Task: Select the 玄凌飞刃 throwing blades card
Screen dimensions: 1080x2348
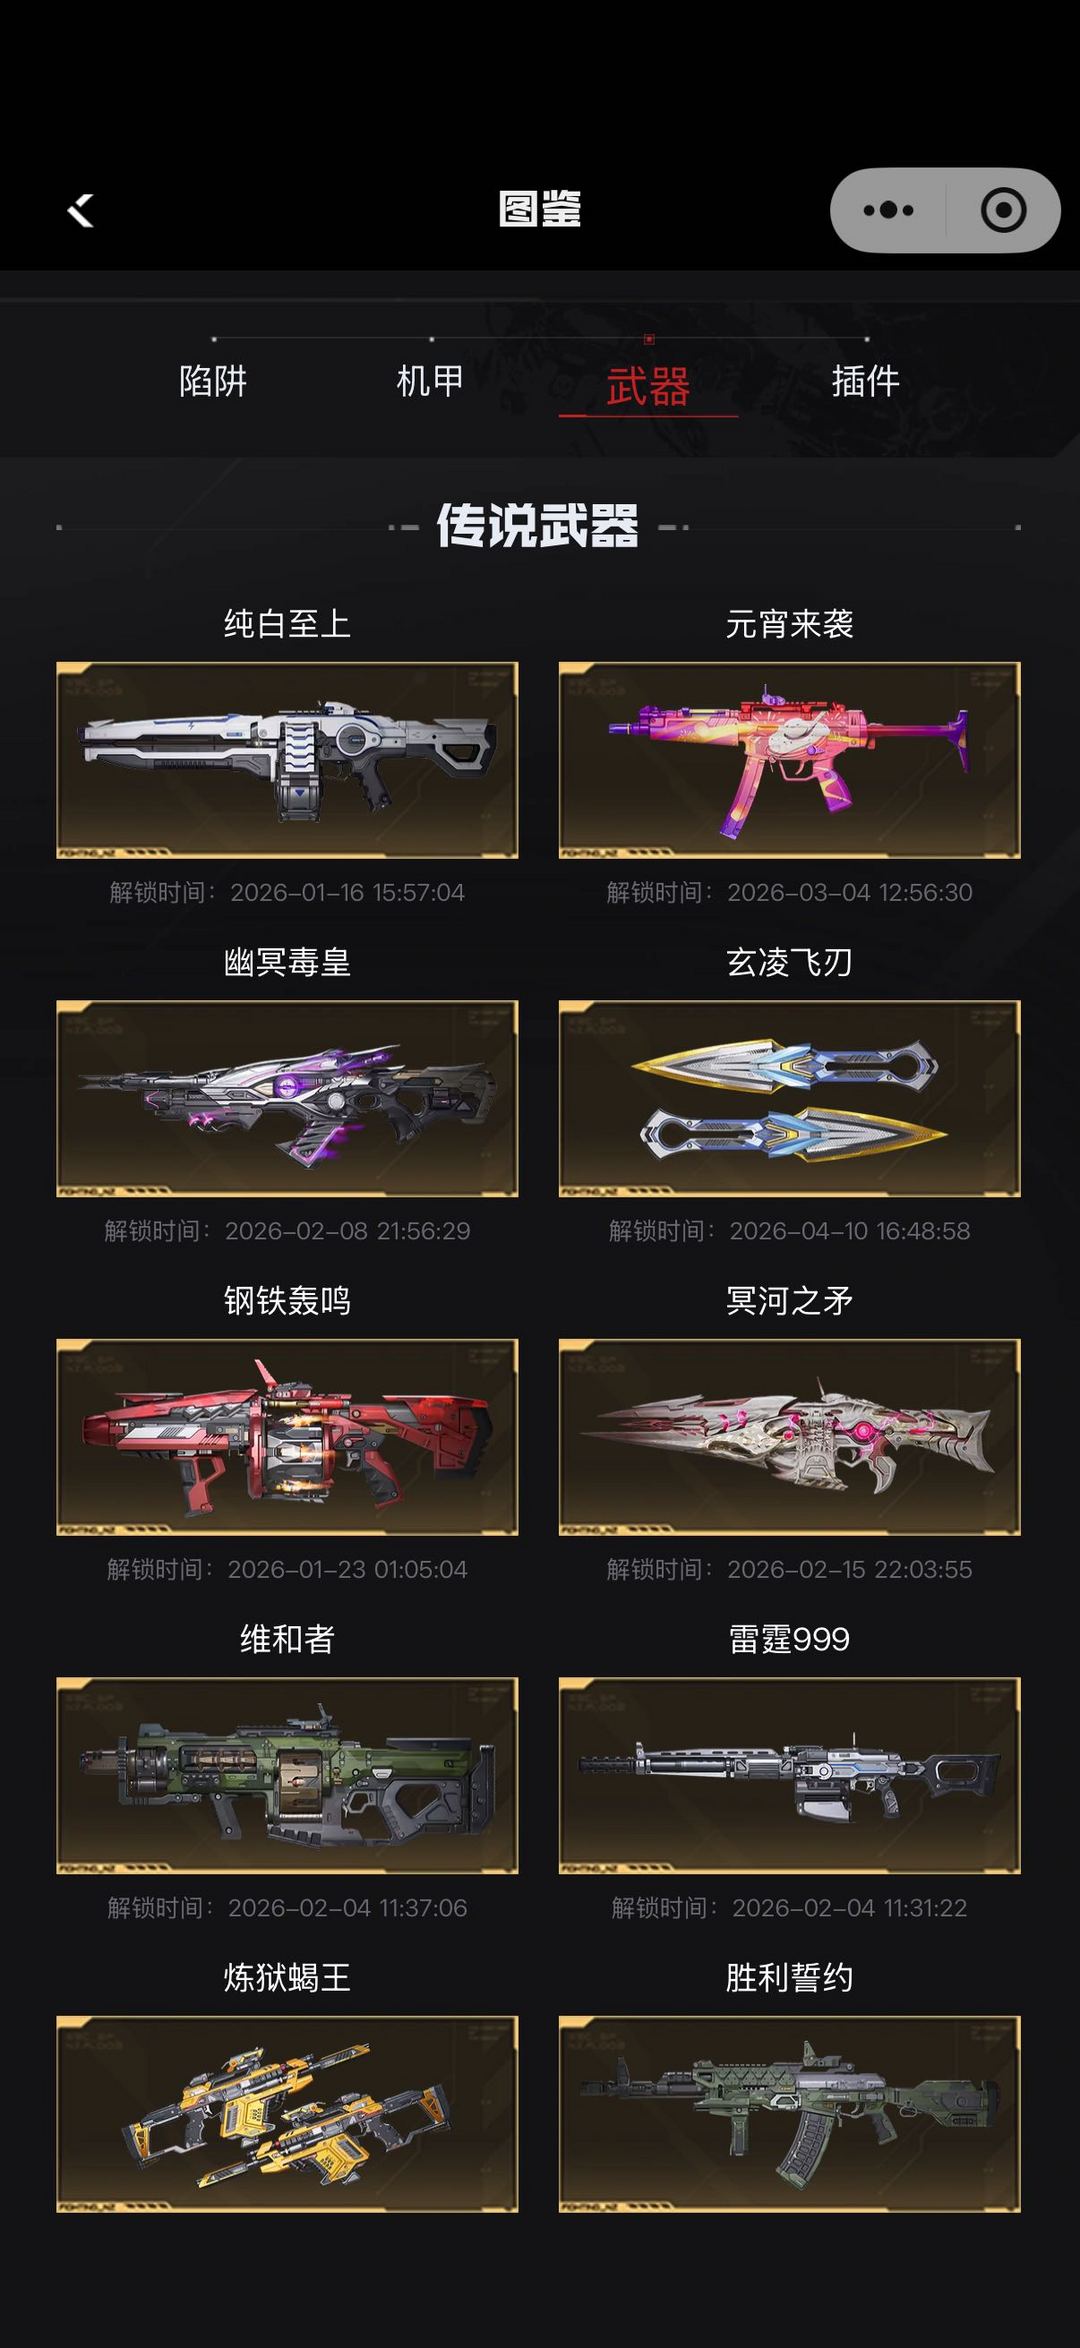Action: (x=789, y=1098)
